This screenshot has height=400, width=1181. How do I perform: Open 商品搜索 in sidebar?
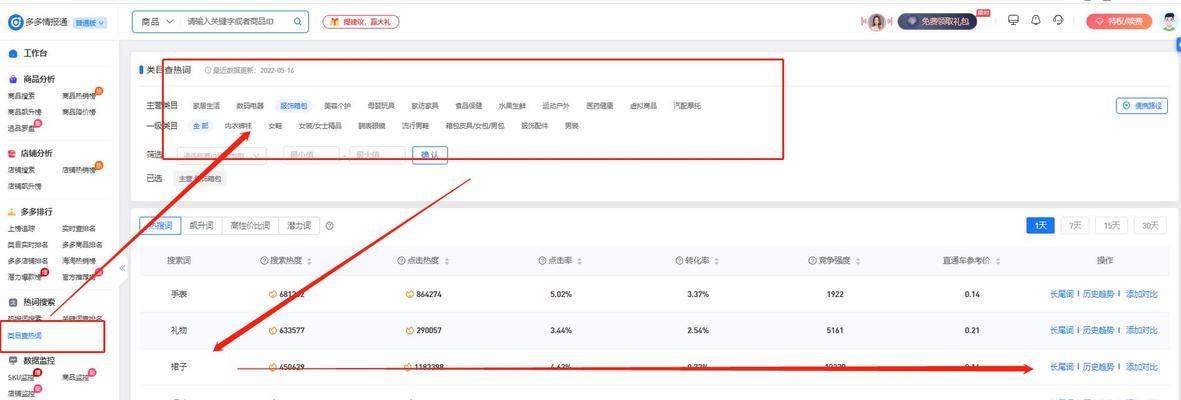point(21,96)
